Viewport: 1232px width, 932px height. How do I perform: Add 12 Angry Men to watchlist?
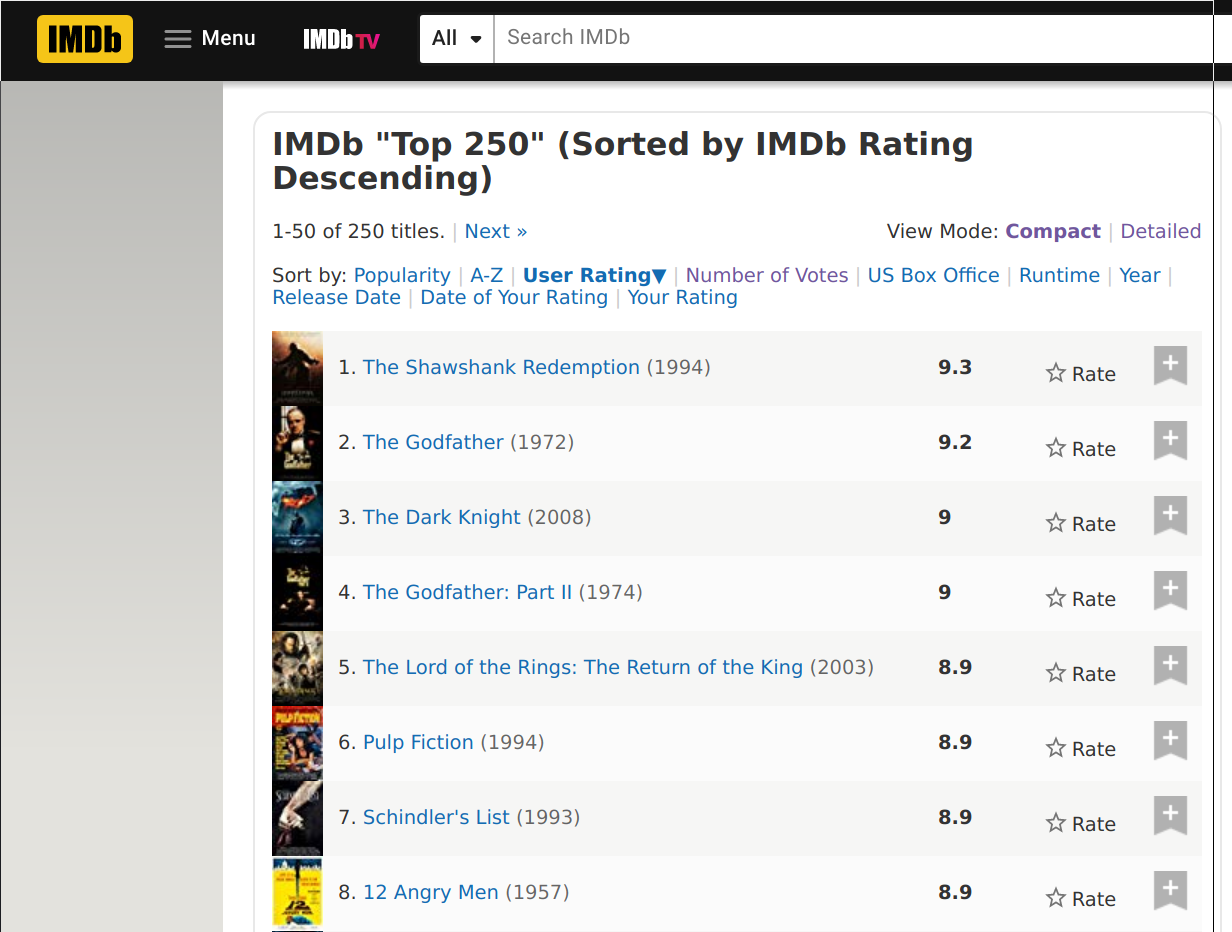(1170, 890)
